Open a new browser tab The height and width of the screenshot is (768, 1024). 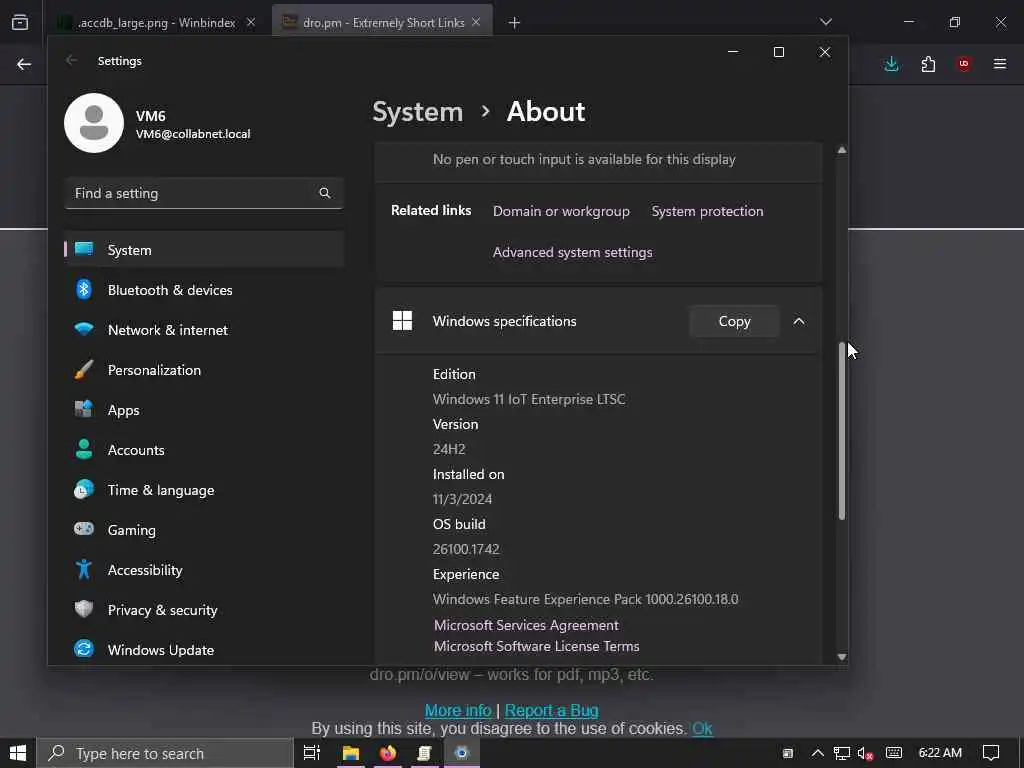click(514, 23)
